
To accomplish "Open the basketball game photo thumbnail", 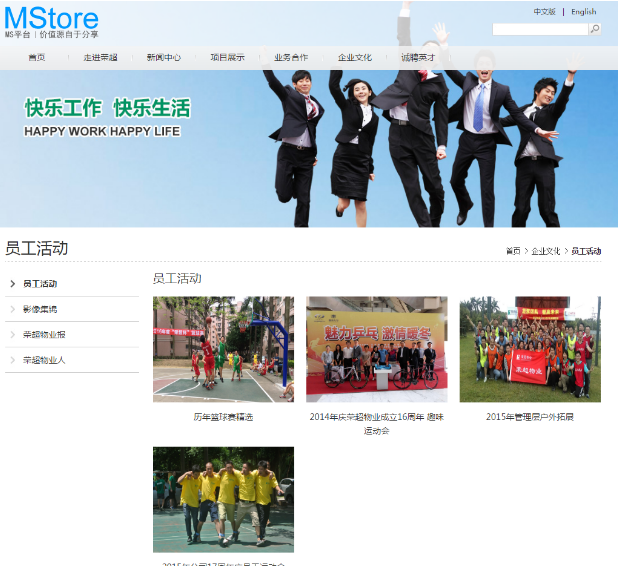I will pos(223,349).
